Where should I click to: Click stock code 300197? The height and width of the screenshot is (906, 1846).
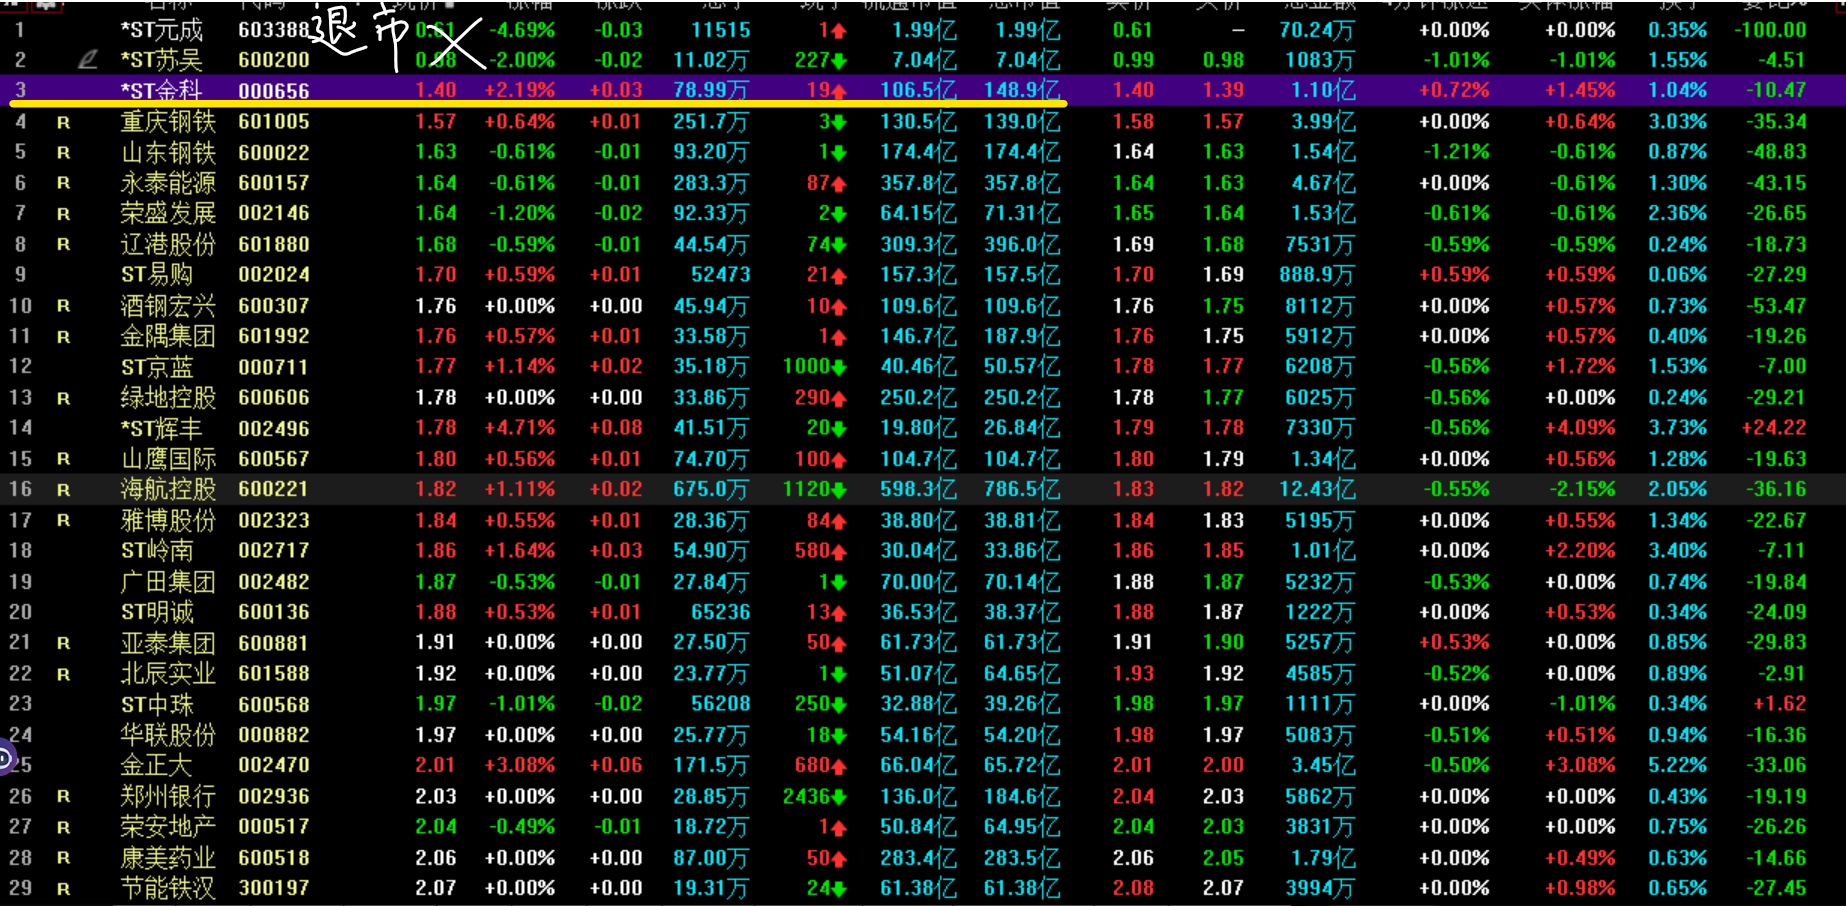274,888
